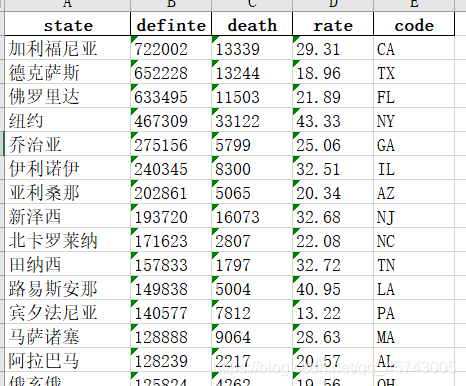
Task: Select the code cell TX
Action: [x=414, y=72]
